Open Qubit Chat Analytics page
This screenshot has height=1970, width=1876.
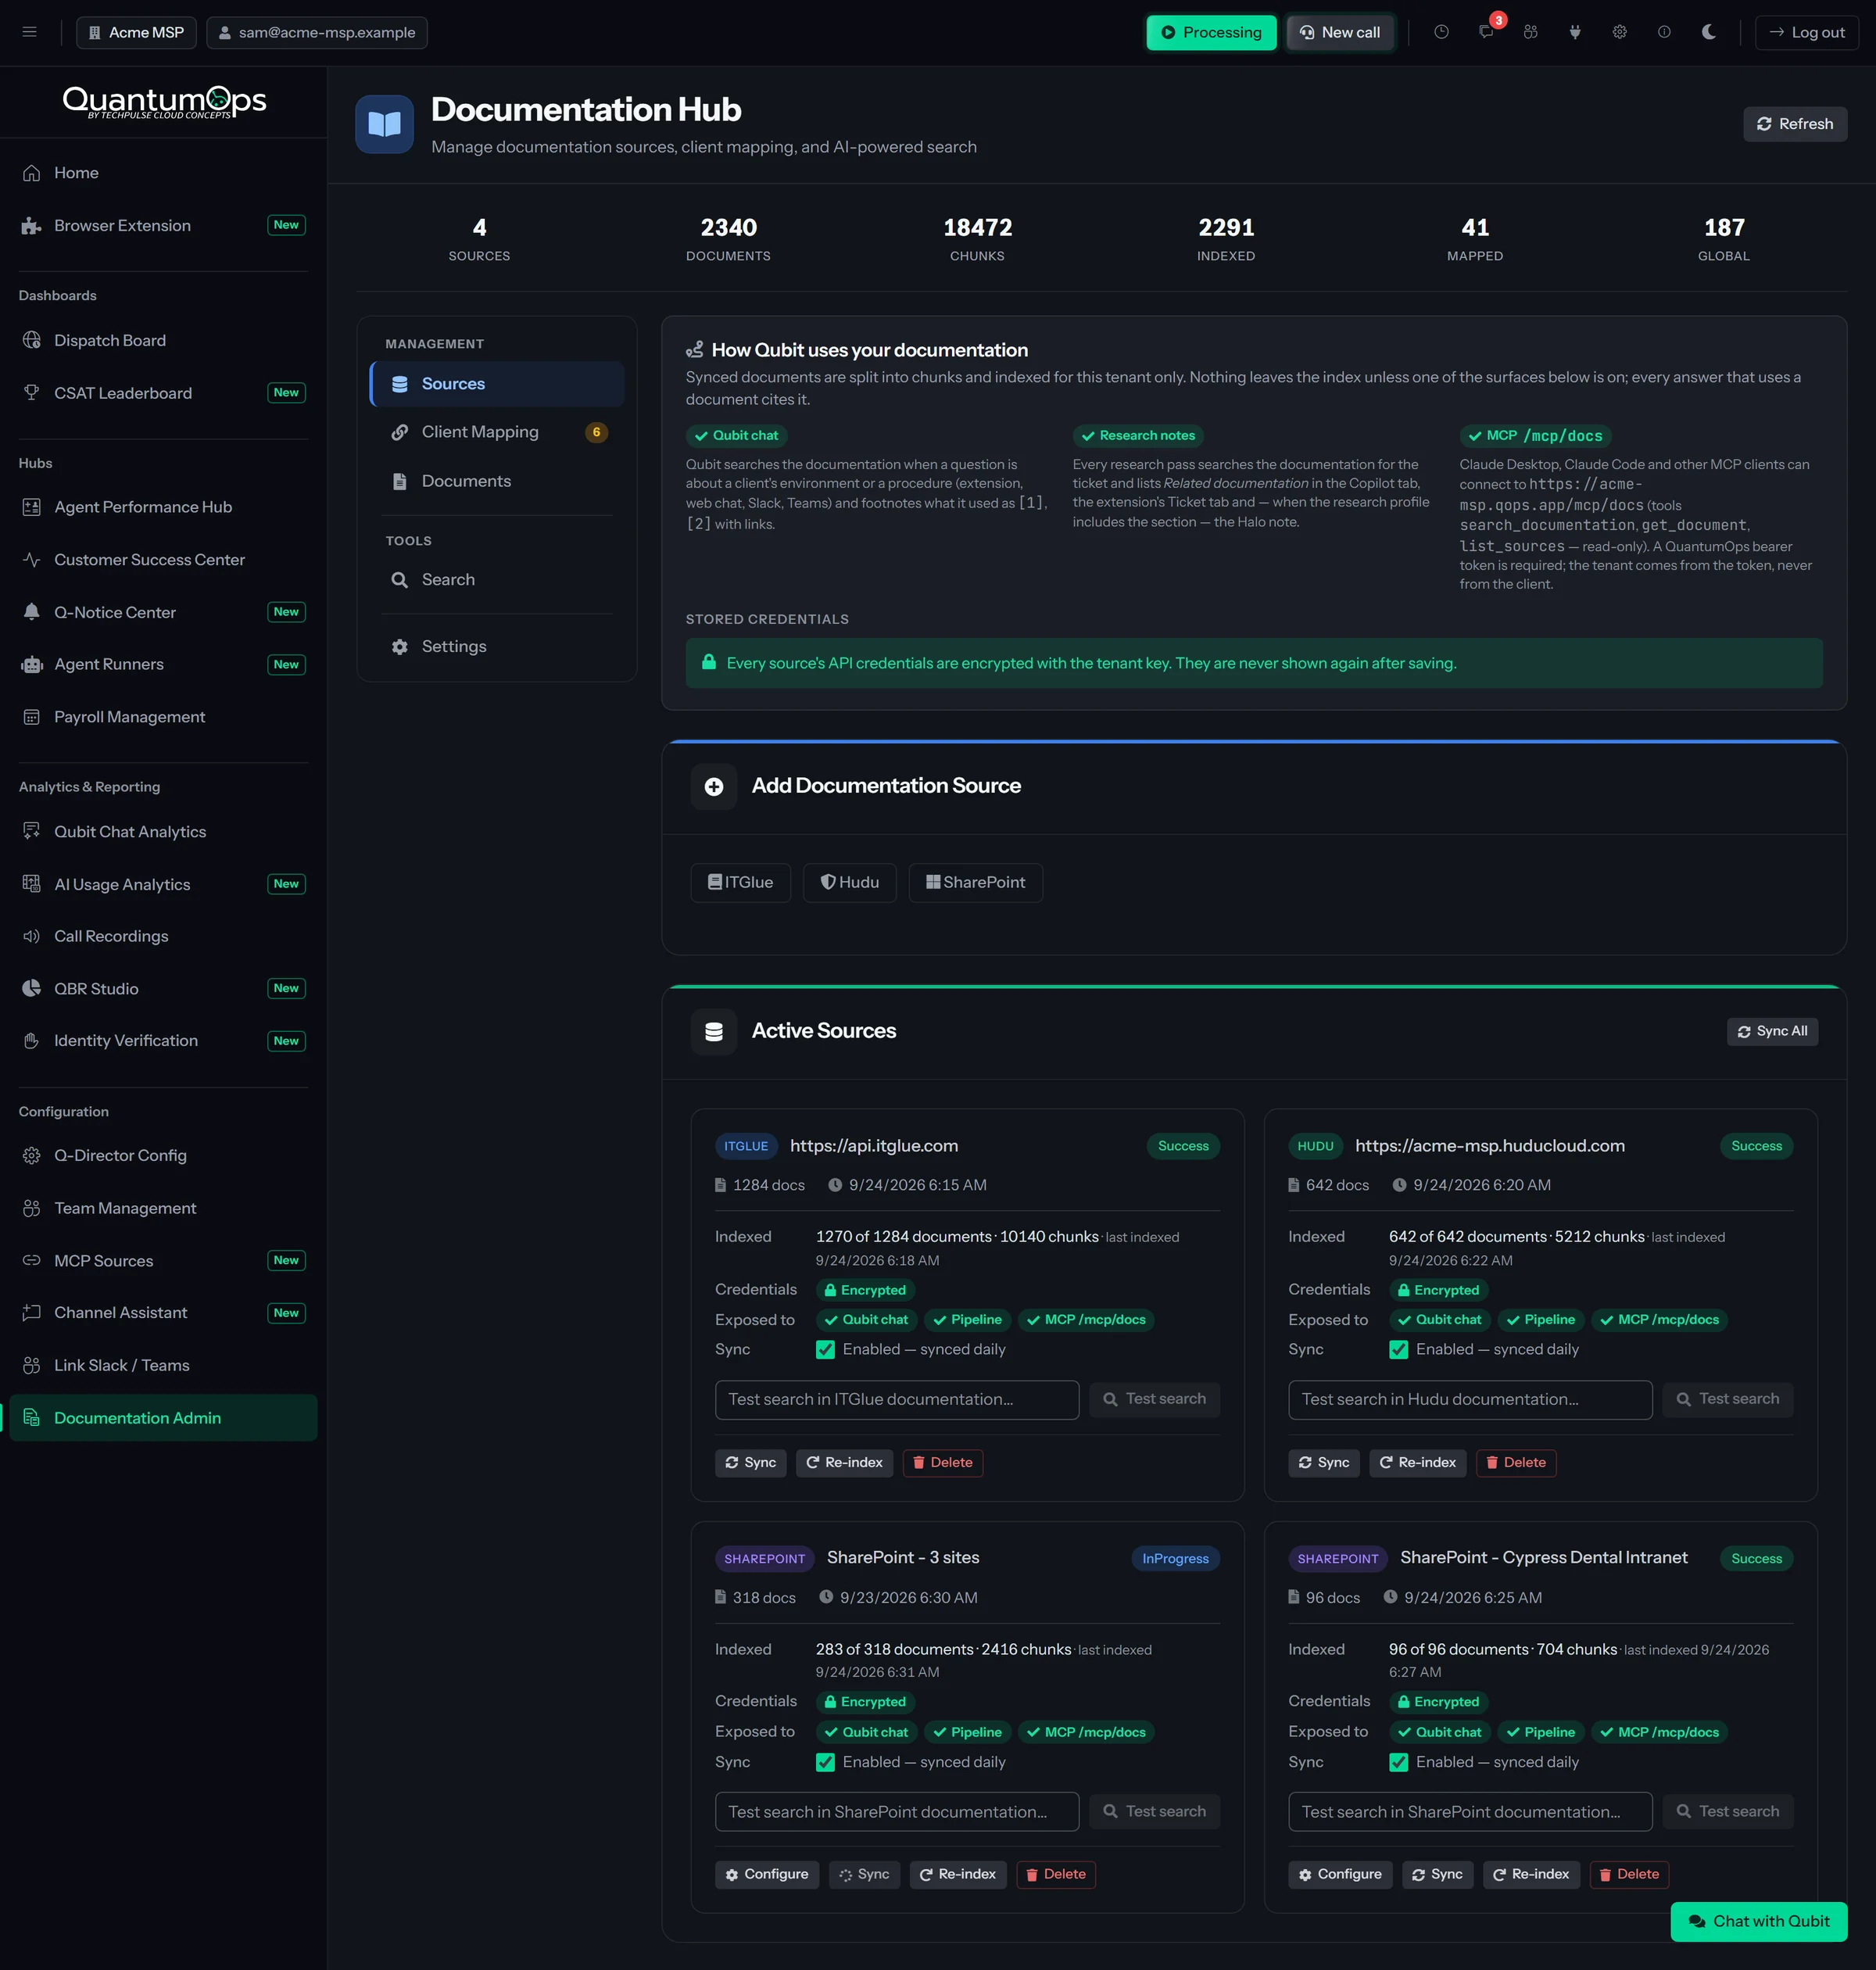[x=163, y=832]
